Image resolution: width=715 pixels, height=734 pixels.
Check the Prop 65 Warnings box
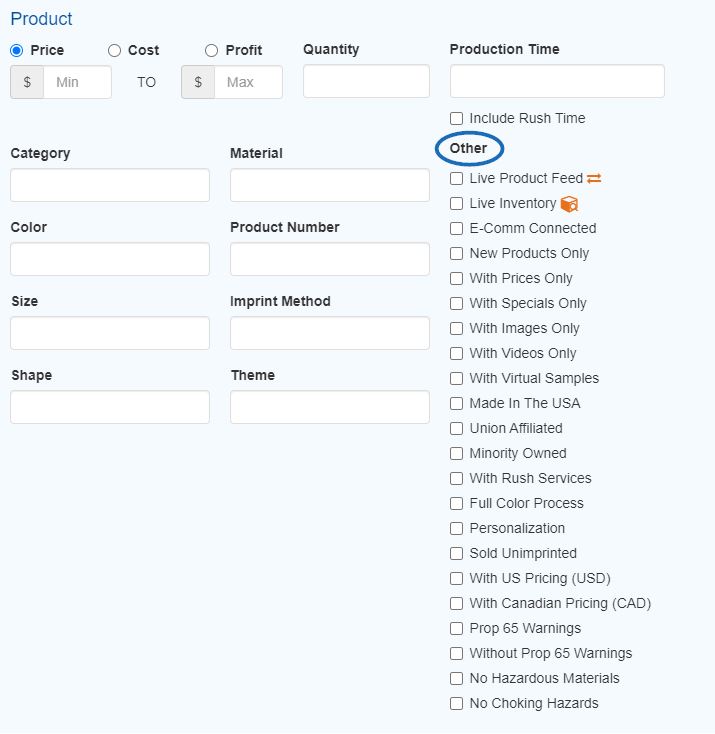point(456,628)
